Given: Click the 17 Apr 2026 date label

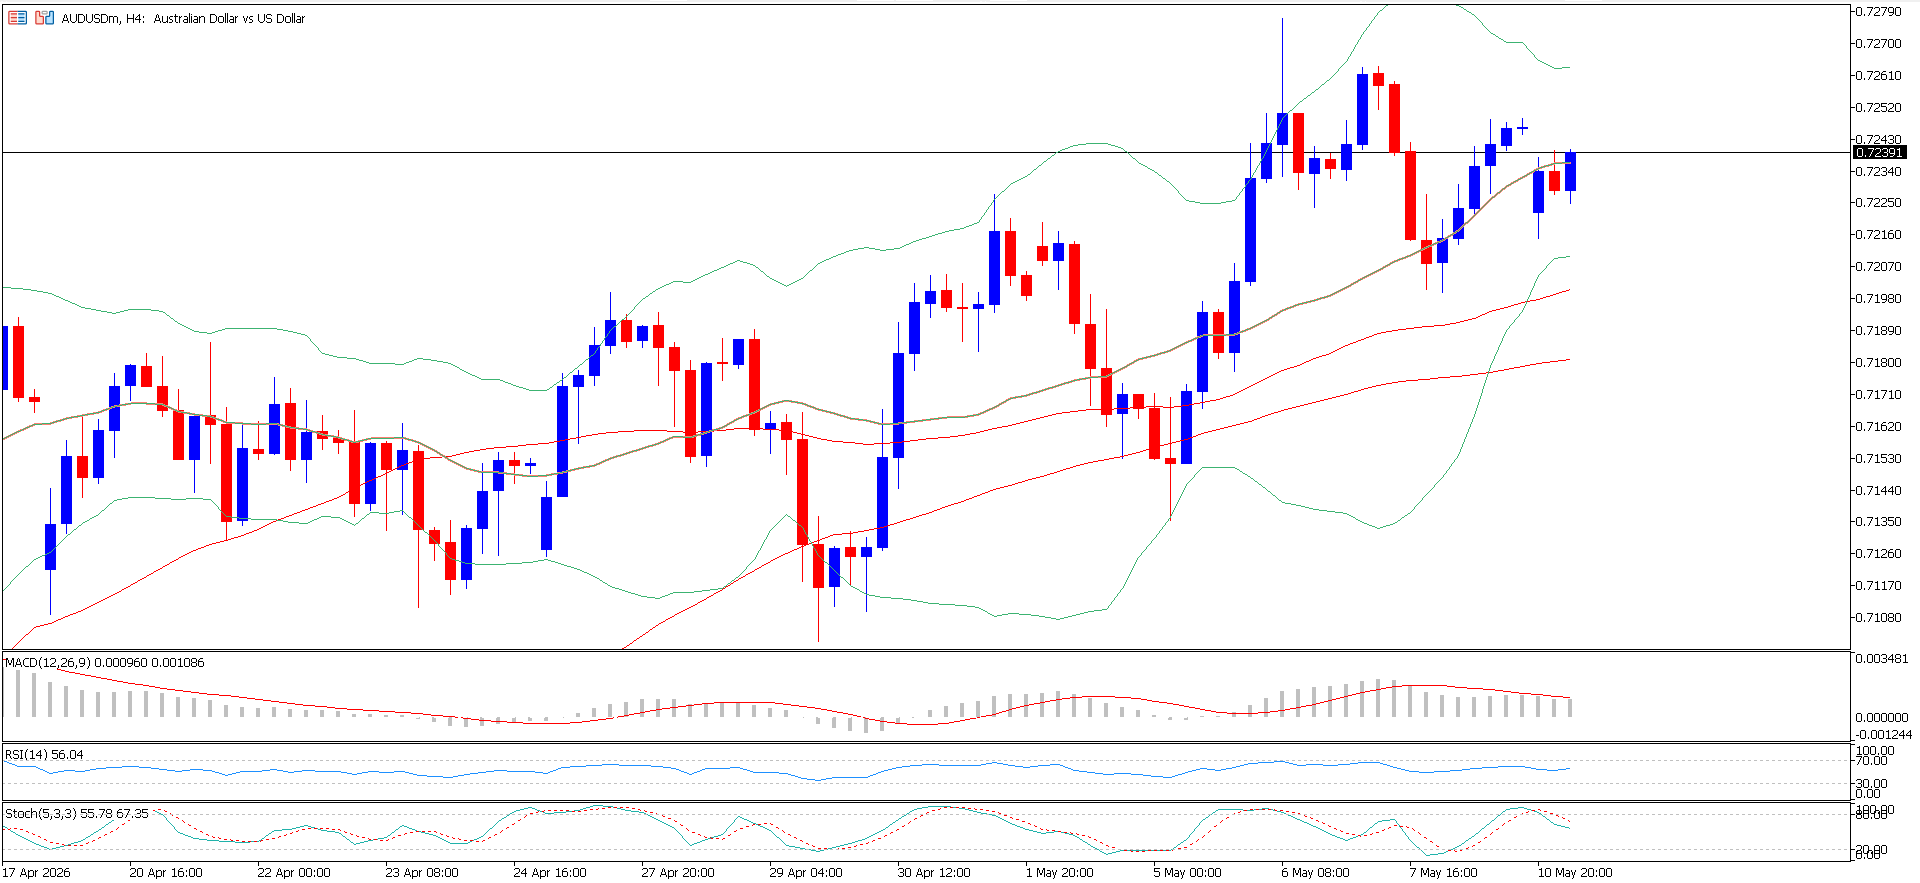Looking at the screenshot, I should pyautogui.click(x=37, y=872).
